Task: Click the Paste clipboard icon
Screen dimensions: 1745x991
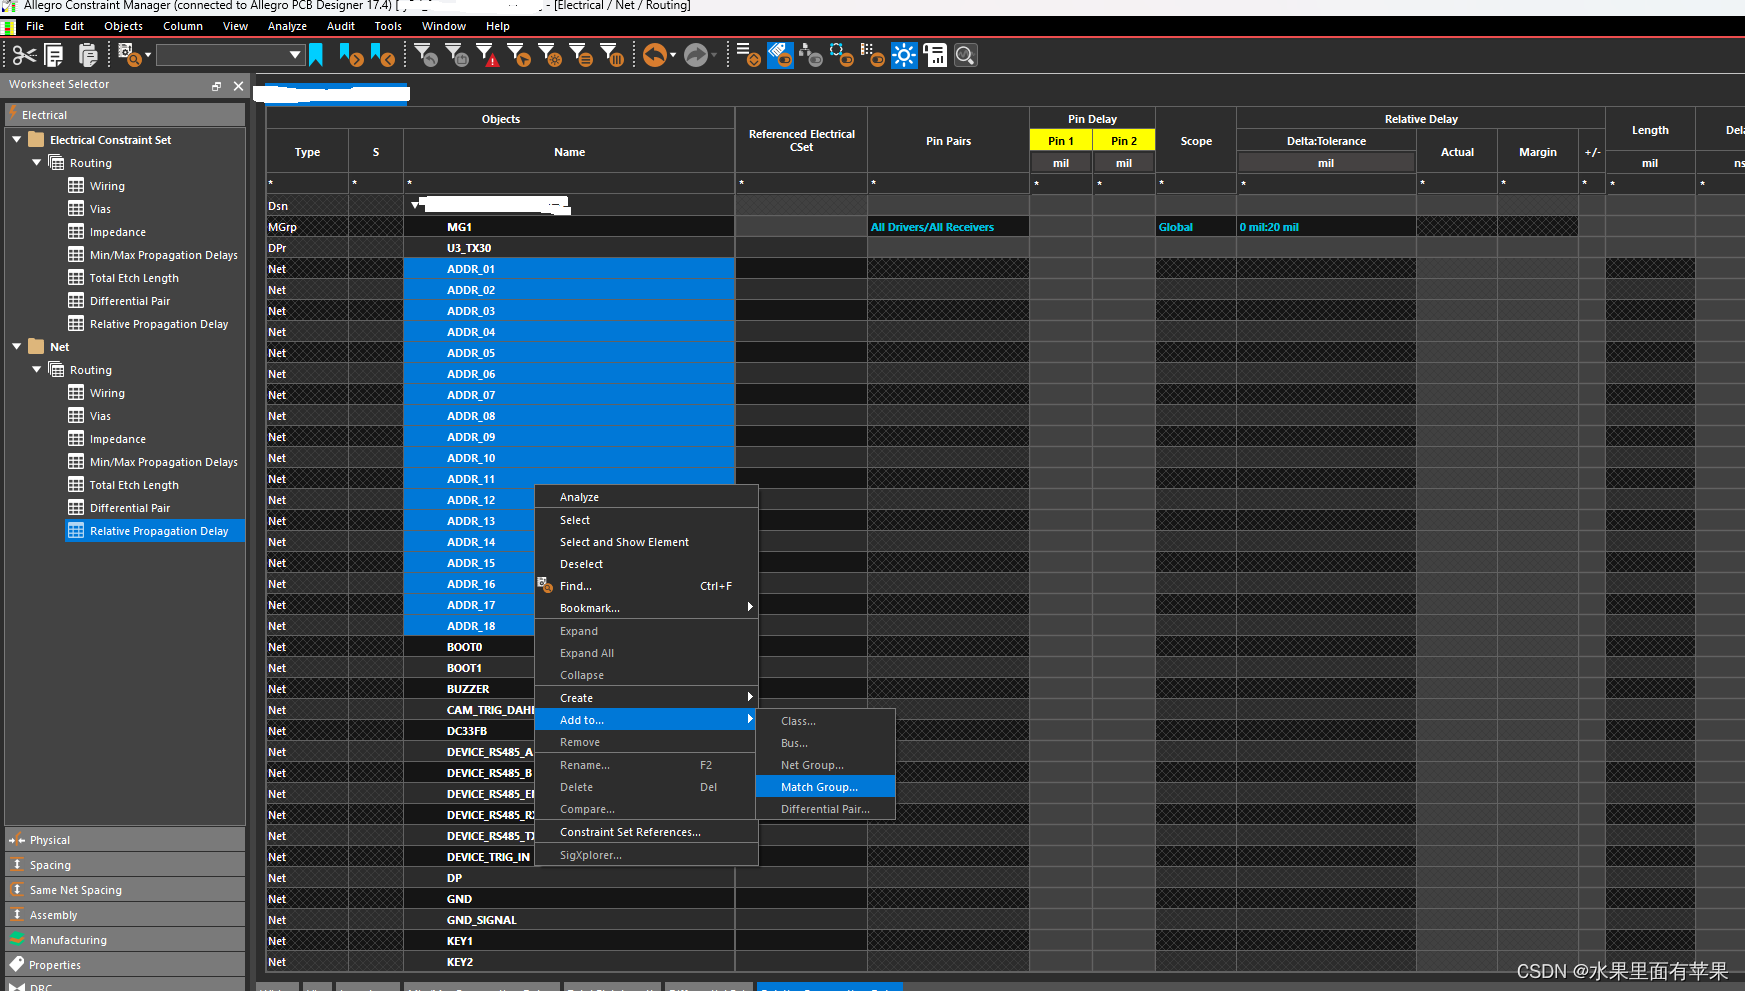Action: (x=88, y=56)
